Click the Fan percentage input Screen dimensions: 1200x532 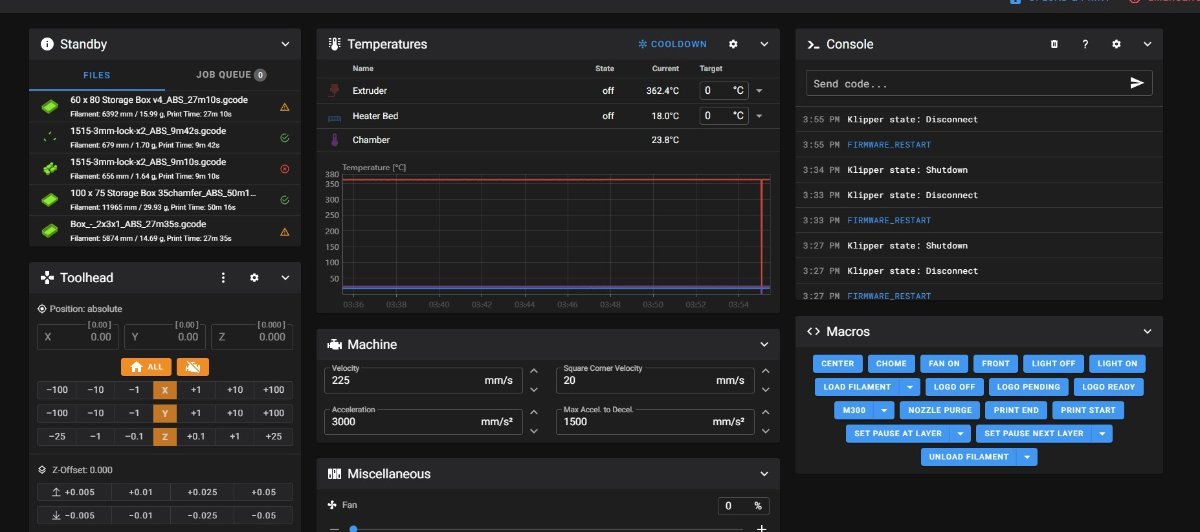point(744,506)
